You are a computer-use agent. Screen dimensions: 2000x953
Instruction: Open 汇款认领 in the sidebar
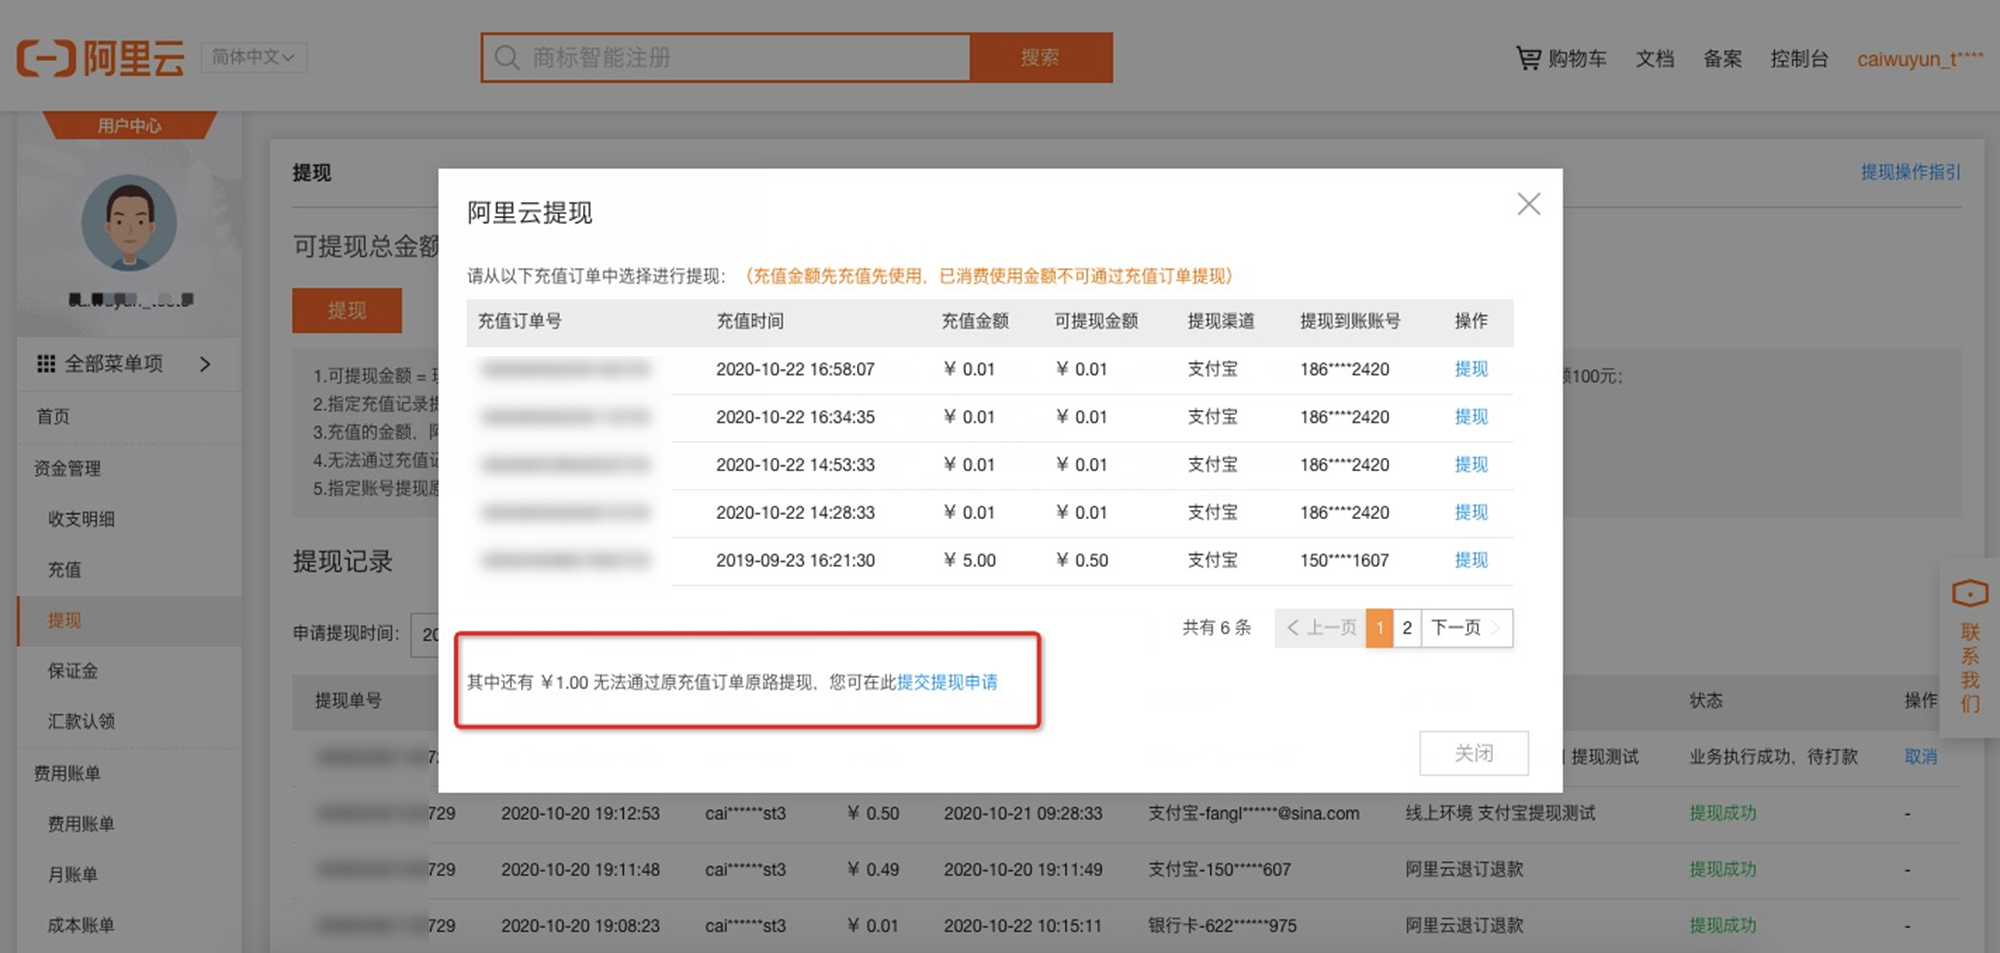click(81, 721)
